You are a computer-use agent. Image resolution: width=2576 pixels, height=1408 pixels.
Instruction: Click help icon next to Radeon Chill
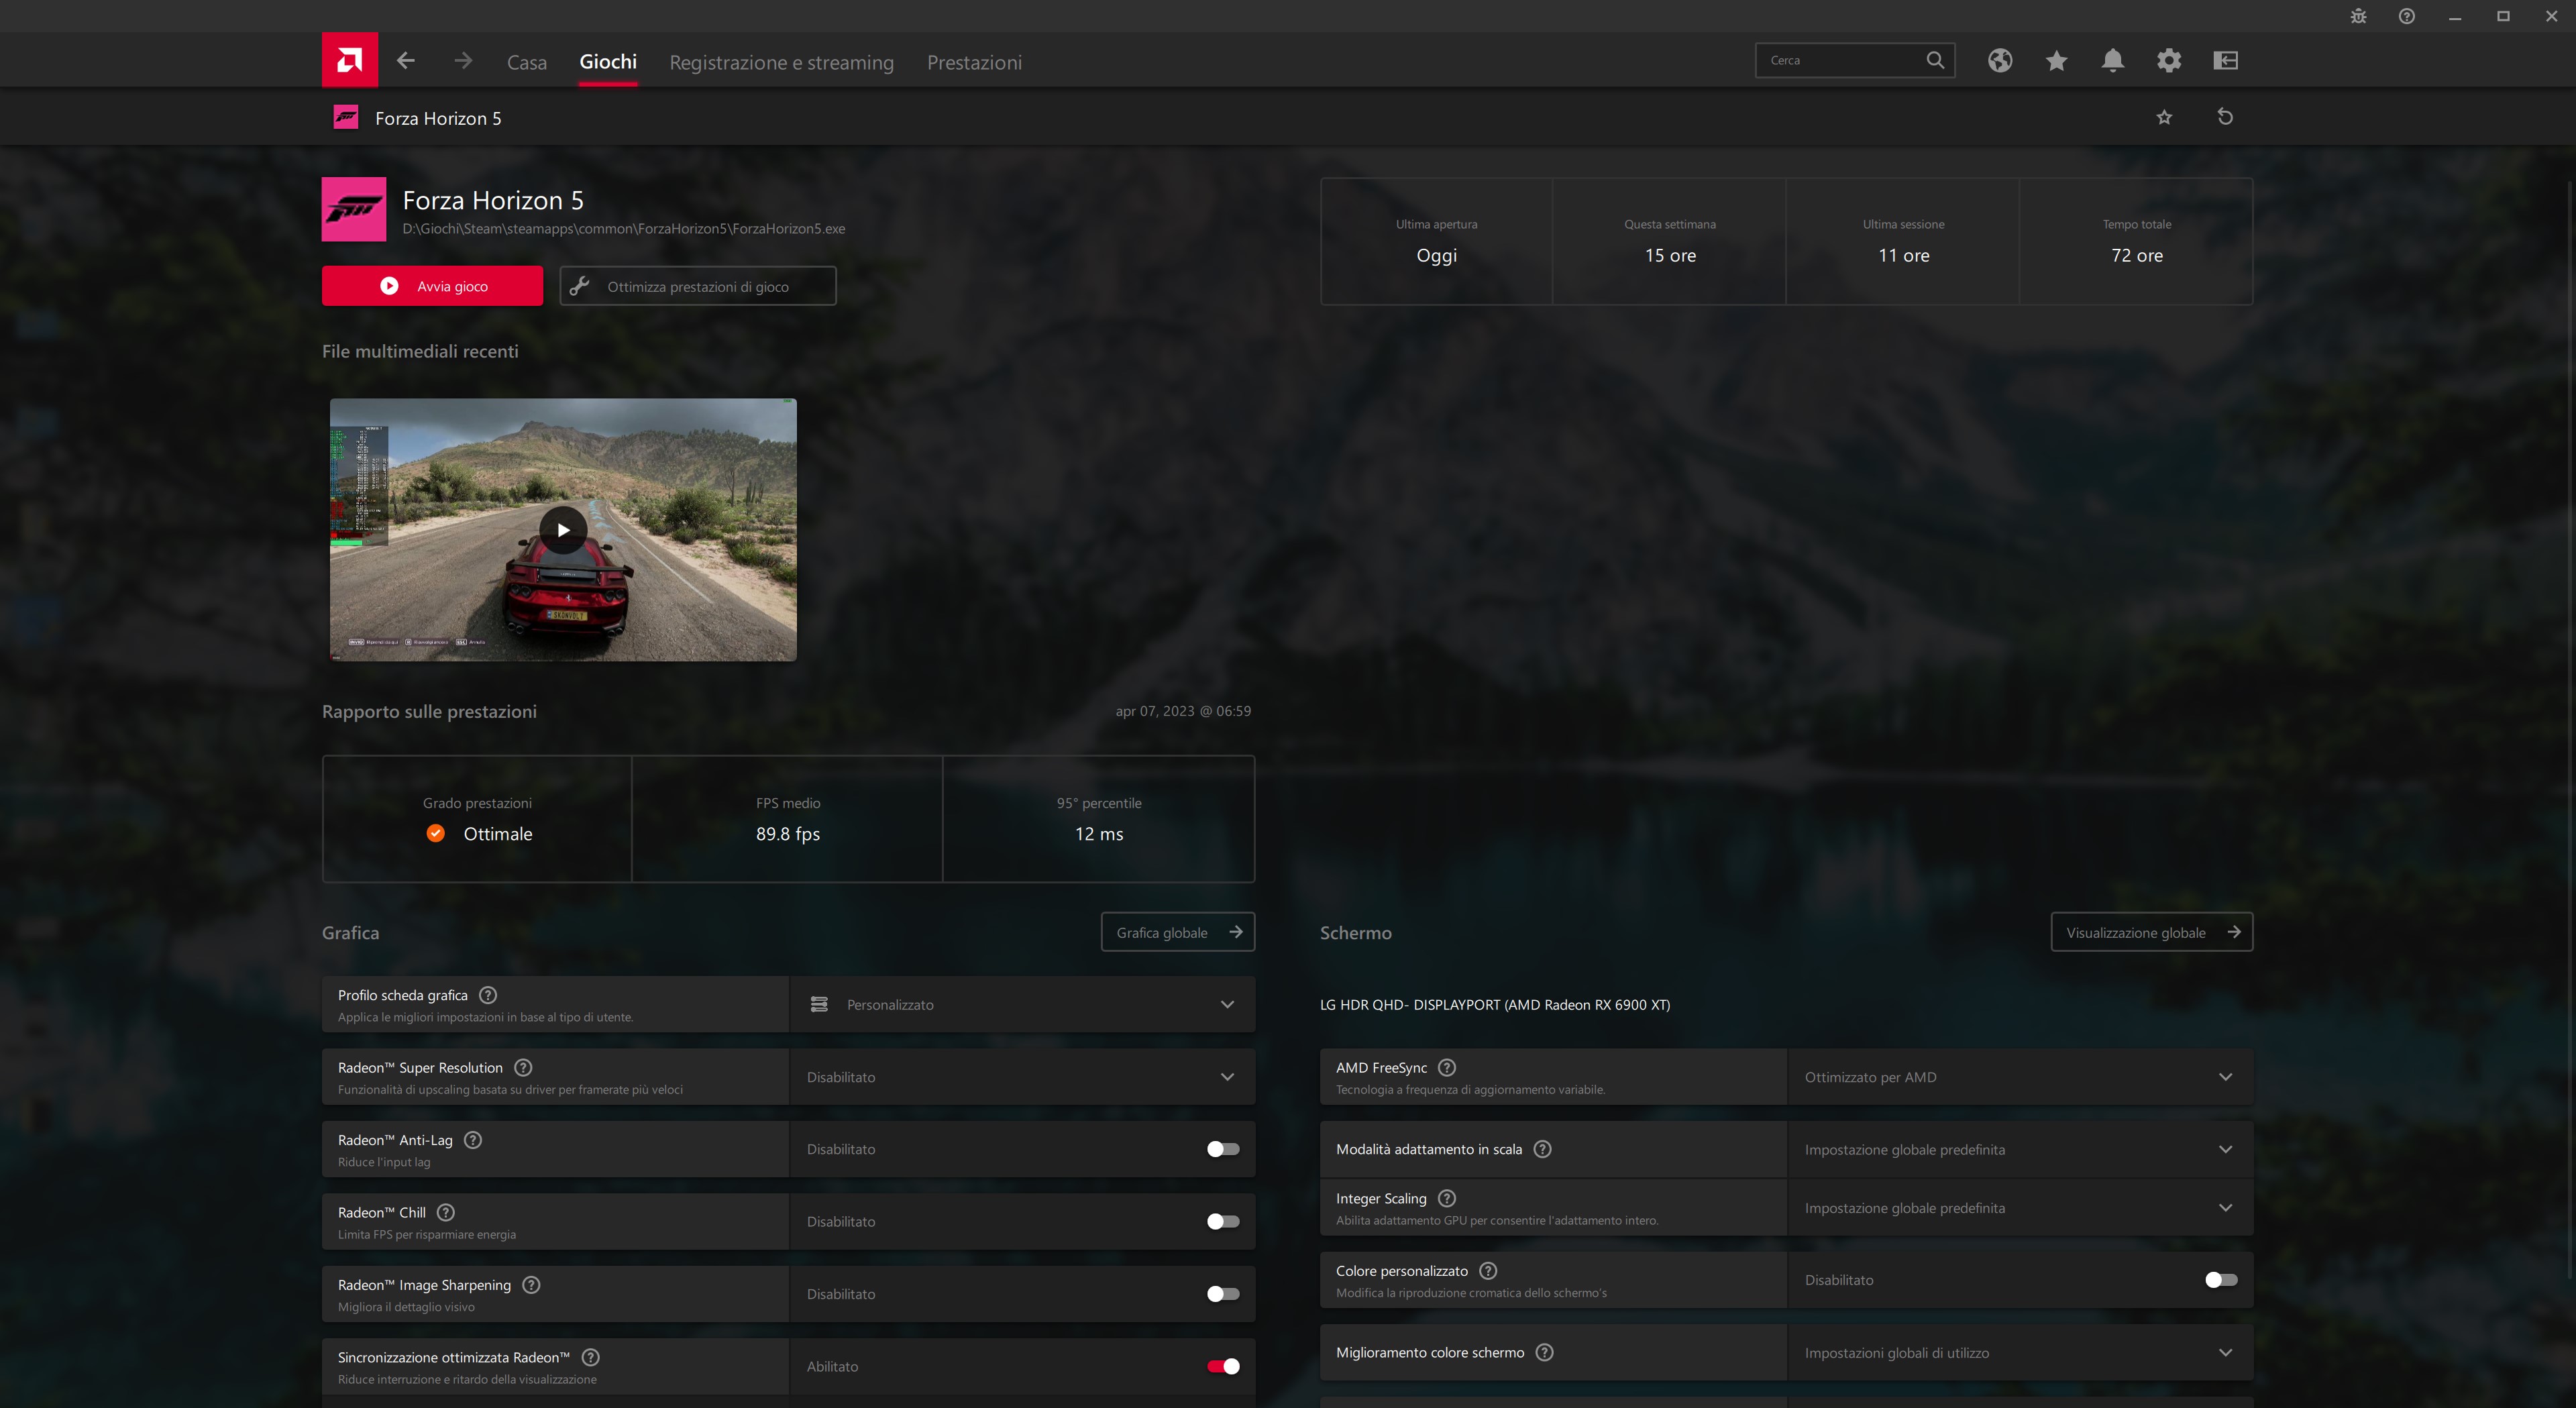446,1212
